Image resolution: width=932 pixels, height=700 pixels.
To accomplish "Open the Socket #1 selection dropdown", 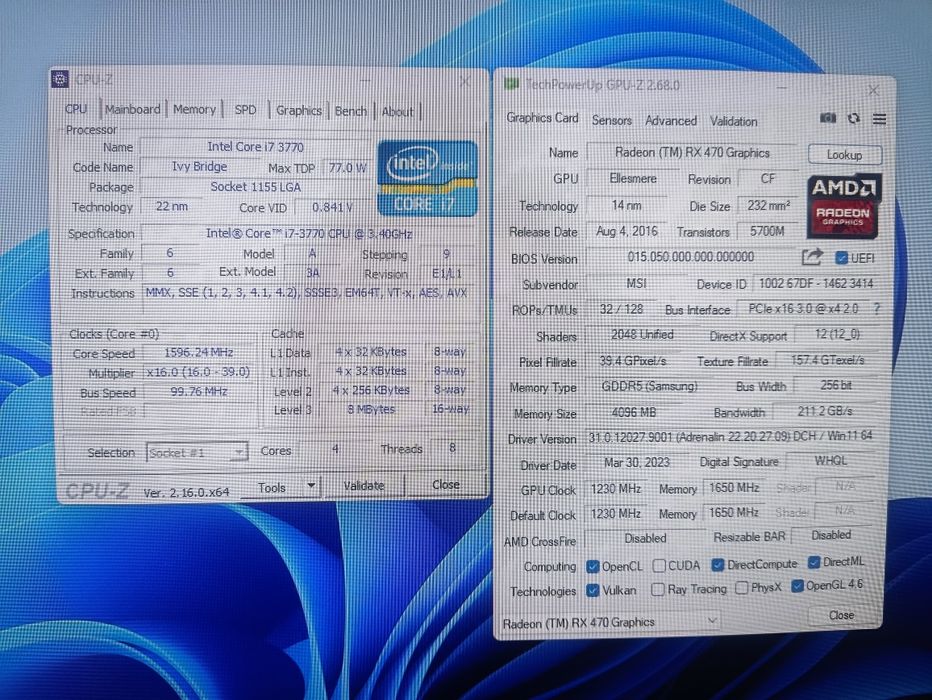I will (197, 452).
